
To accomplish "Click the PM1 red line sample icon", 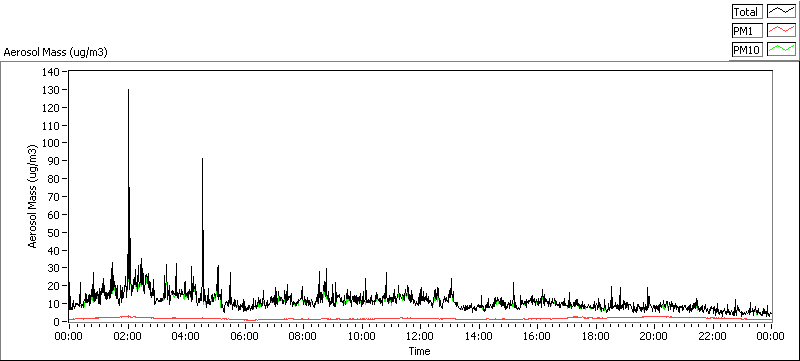I will pyautogui.click(x=781, y=31).
